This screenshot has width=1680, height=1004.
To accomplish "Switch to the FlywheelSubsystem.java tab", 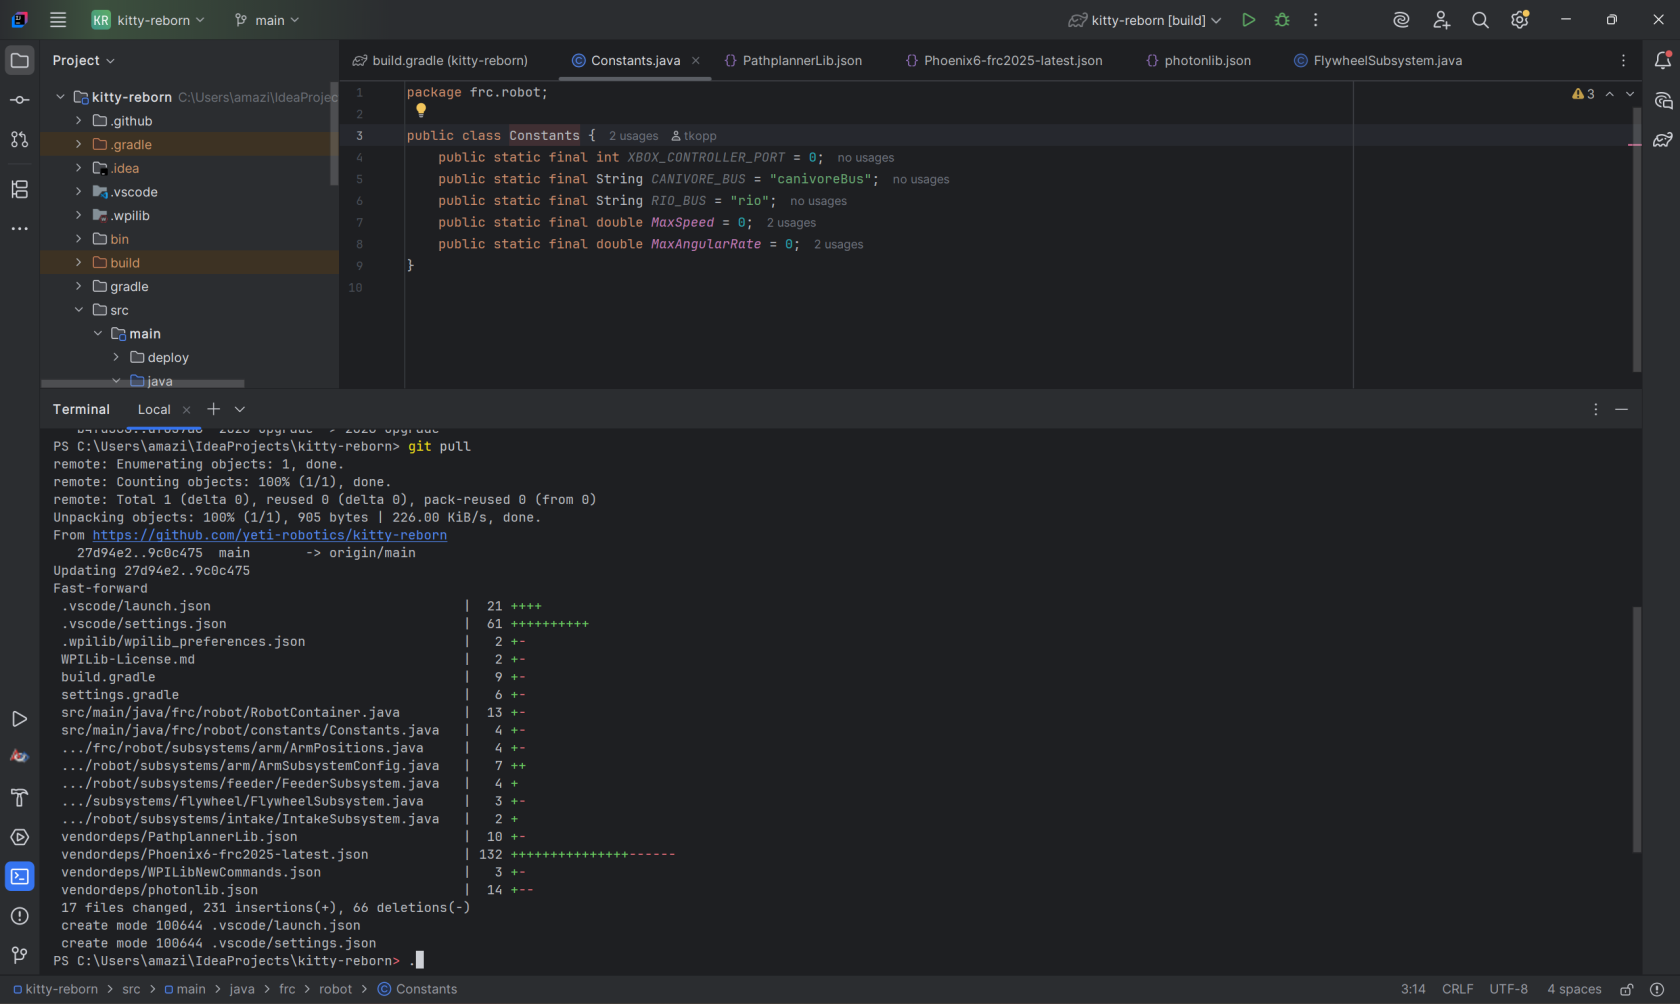I will [x=1378, y=61].
